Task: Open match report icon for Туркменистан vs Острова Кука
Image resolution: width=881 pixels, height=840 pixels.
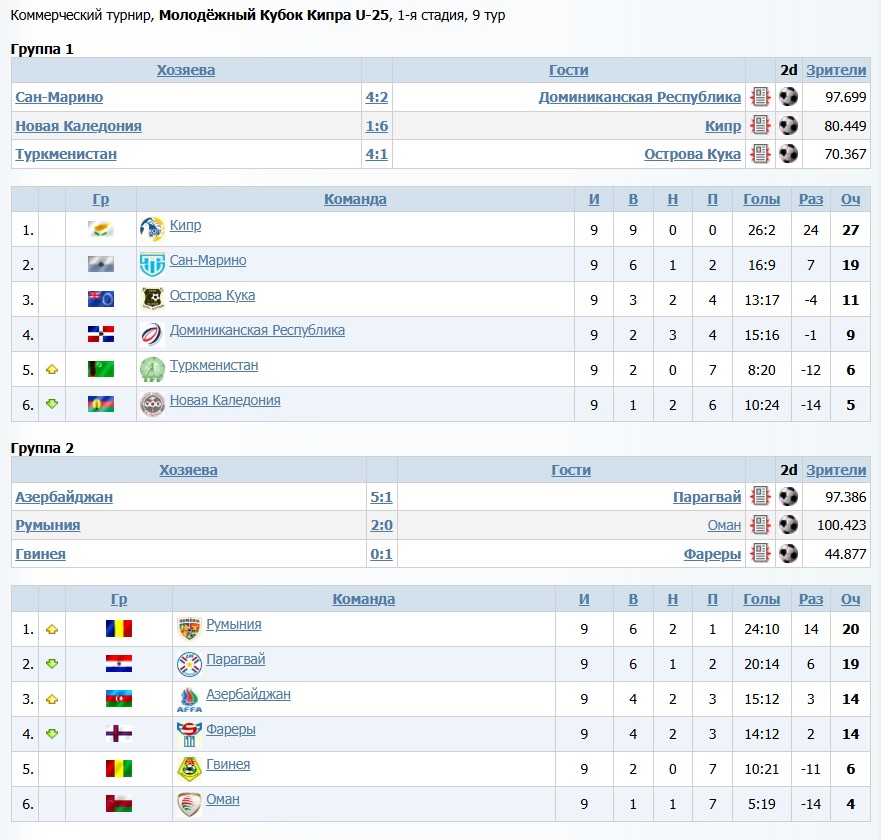Action: 760,154
